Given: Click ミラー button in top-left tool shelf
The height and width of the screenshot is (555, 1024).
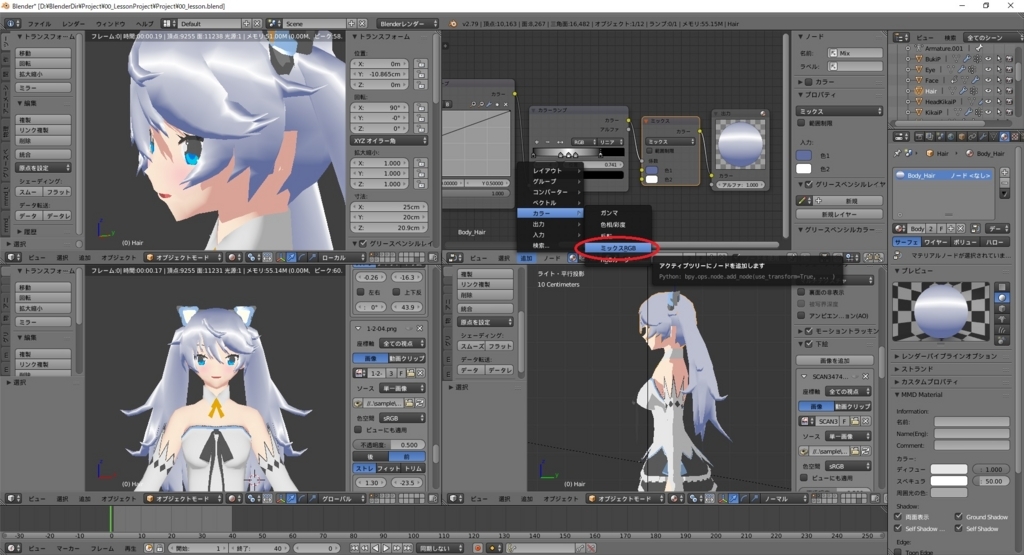Looking at the screenshot, I should [44, 87].
